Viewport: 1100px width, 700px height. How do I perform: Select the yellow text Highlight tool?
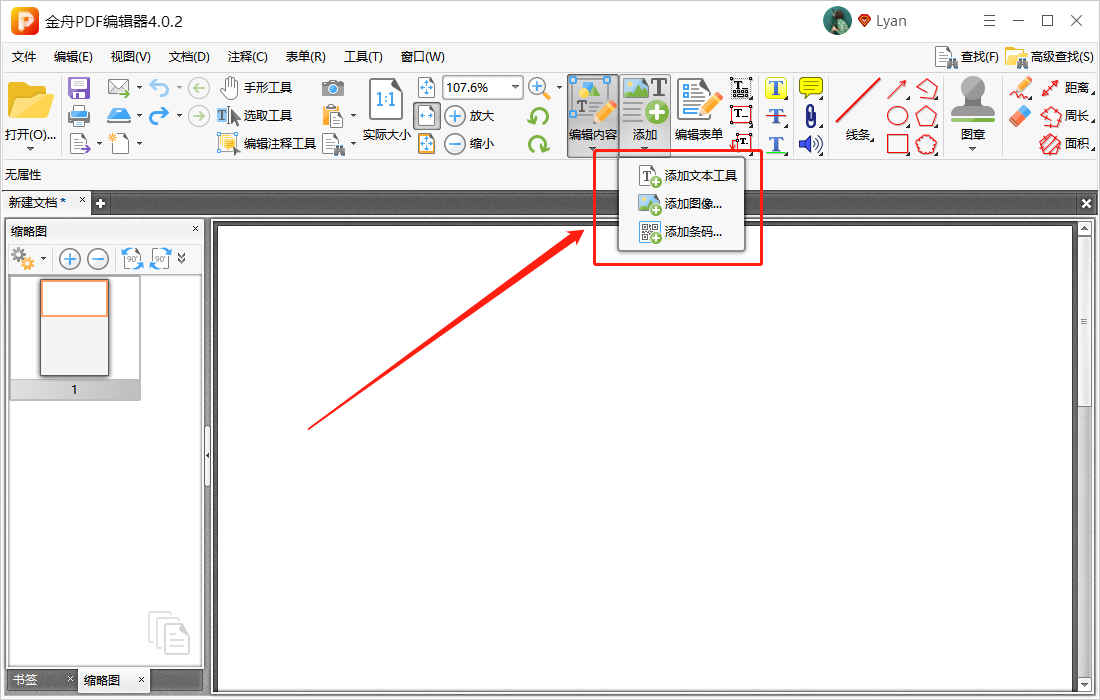pyautogui.click(x=776, y=88)
